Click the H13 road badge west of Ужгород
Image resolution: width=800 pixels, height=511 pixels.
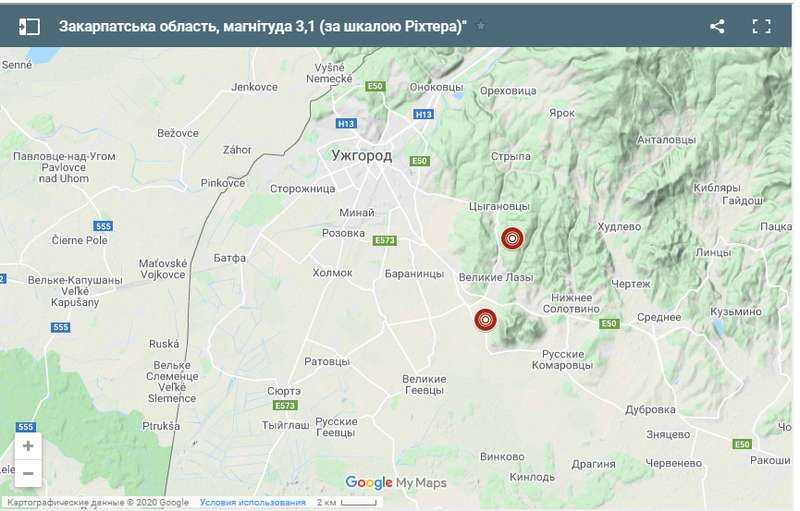click(x=346, y=123)
